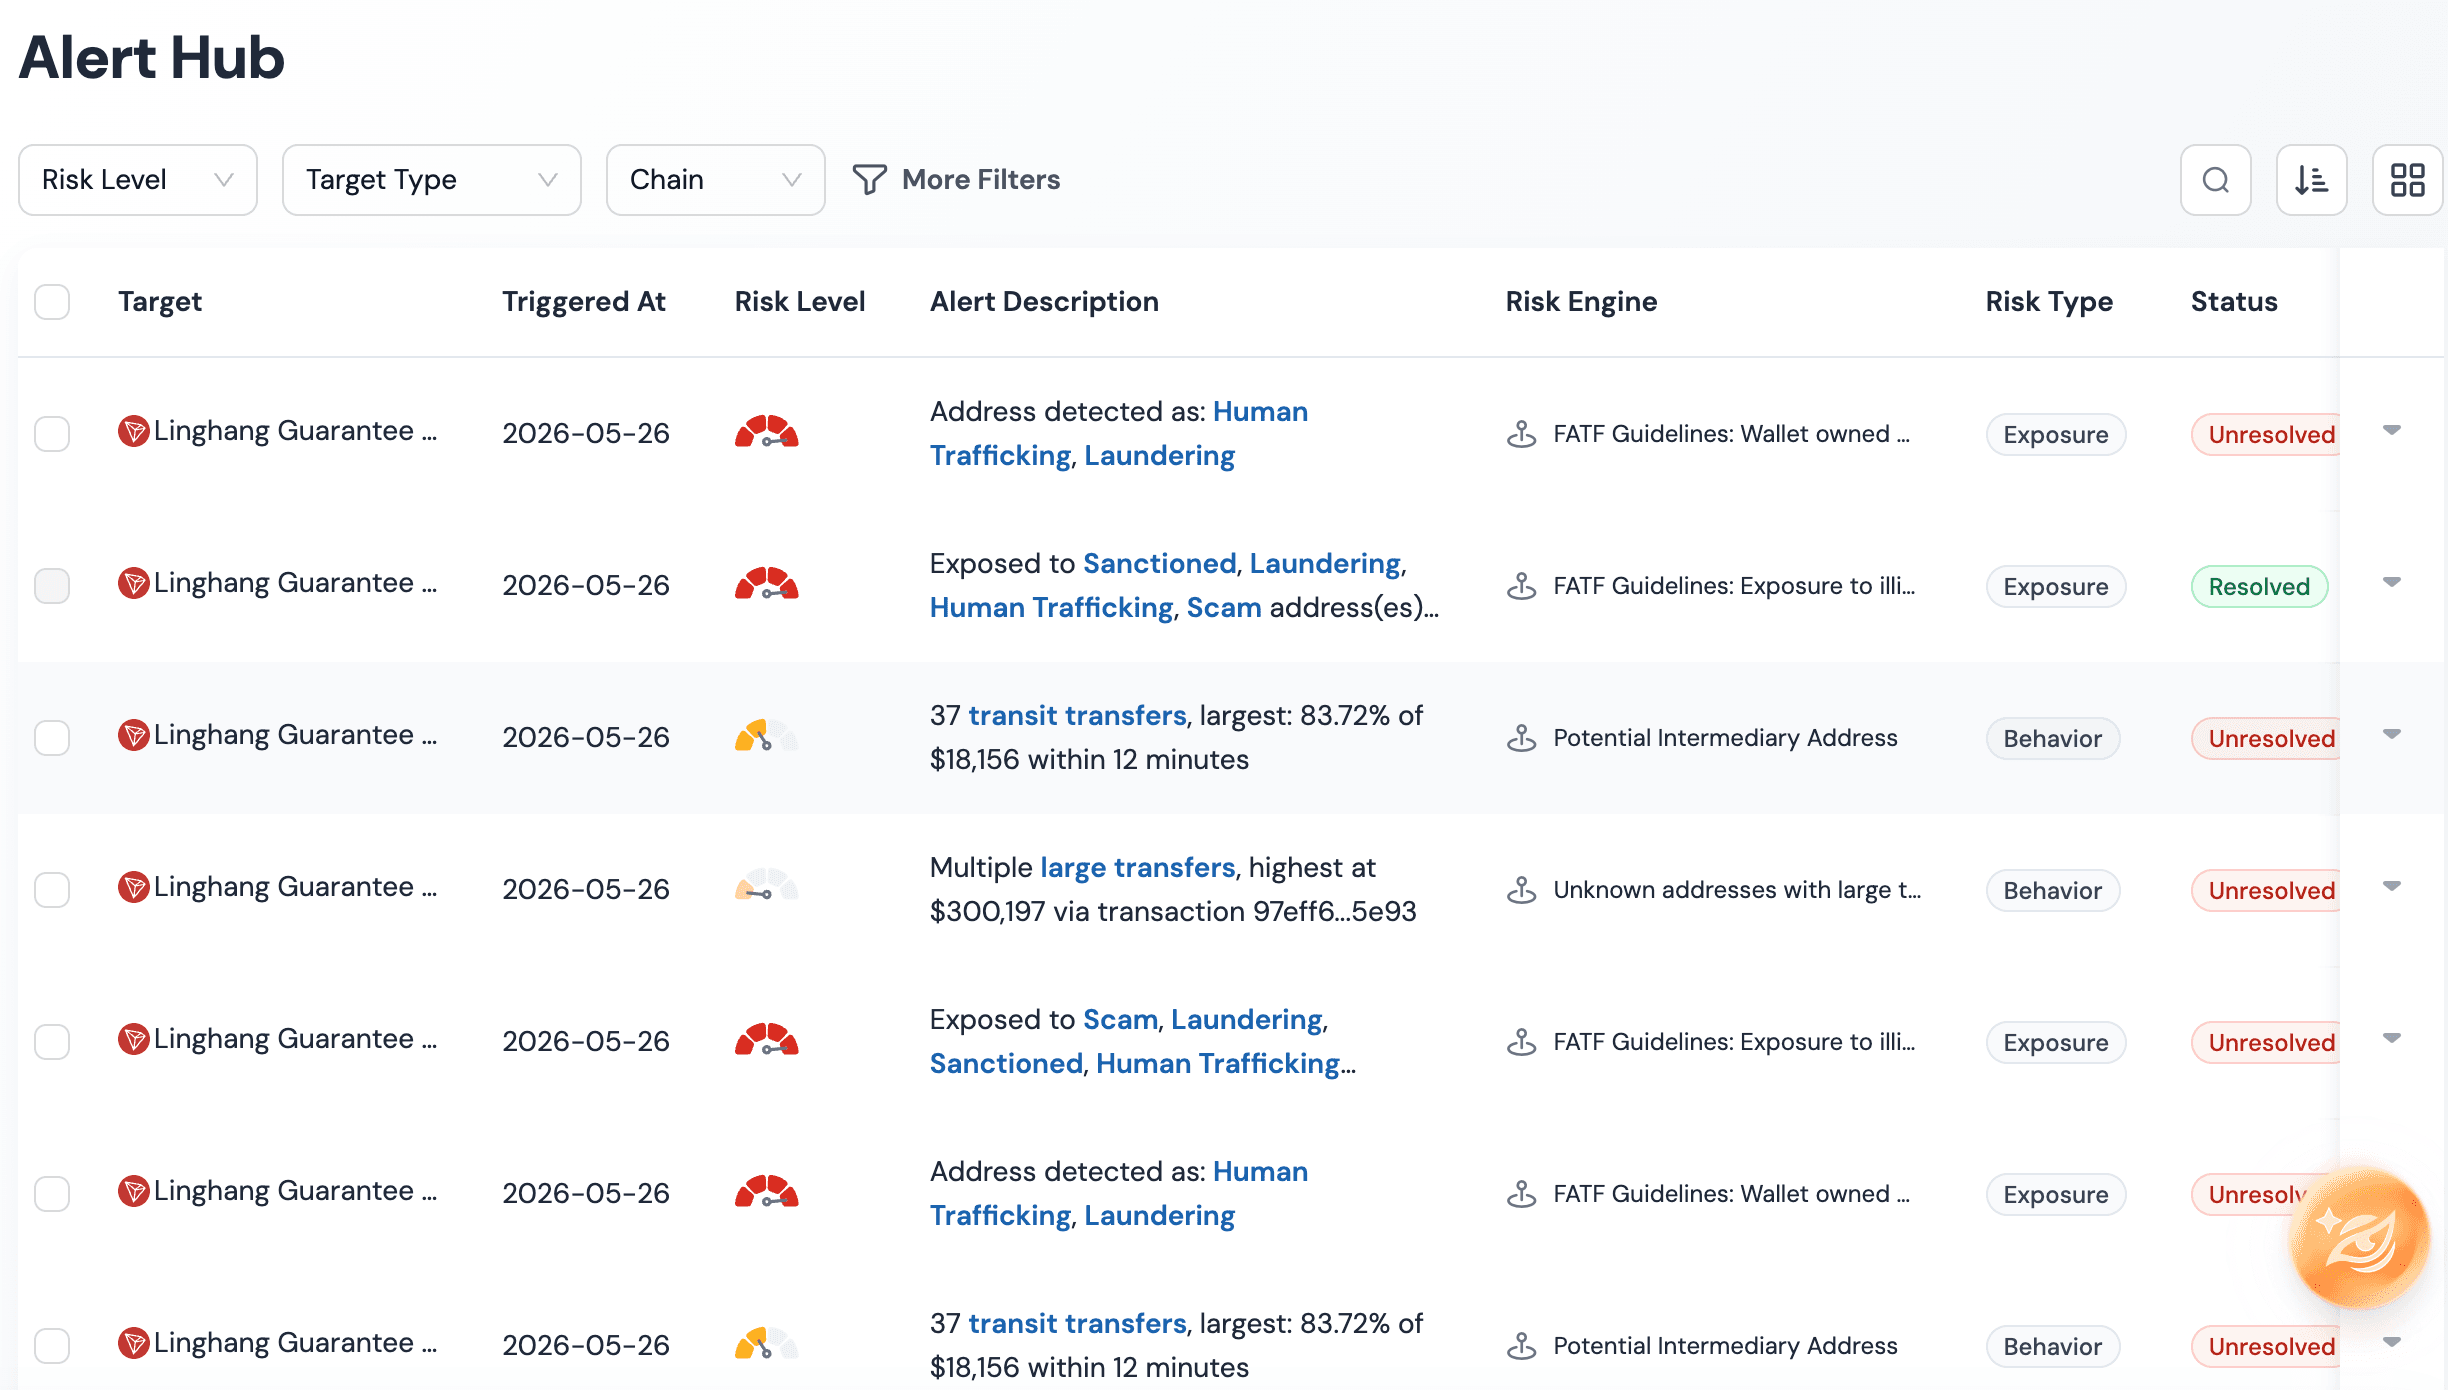
Task: Click the Alert Hub page title
Action: point(152,57)
